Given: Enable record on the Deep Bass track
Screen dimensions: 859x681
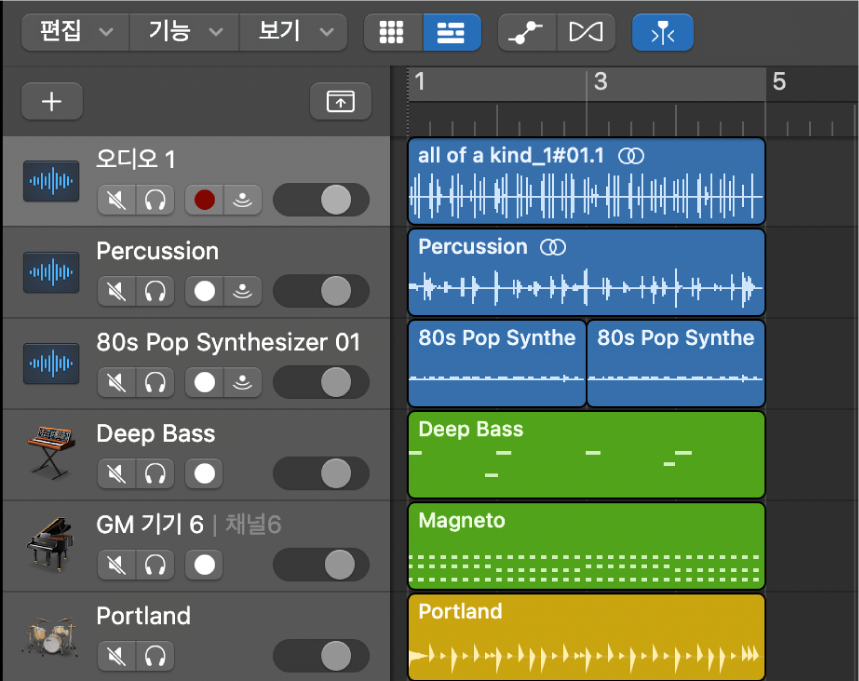Looking at the screenshot, I should click(x=205, y=473).
